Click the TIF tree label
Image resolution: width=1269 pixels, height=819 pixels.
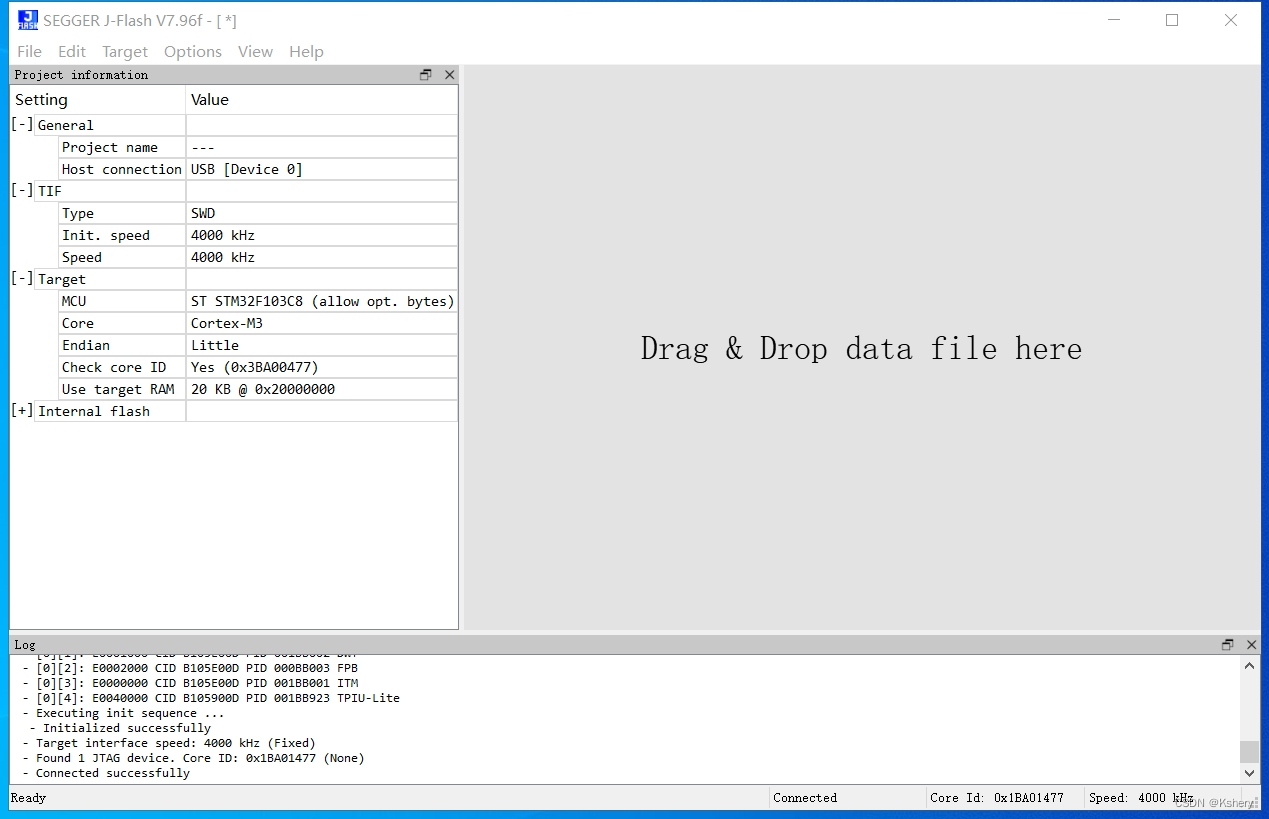coord(50,191)
